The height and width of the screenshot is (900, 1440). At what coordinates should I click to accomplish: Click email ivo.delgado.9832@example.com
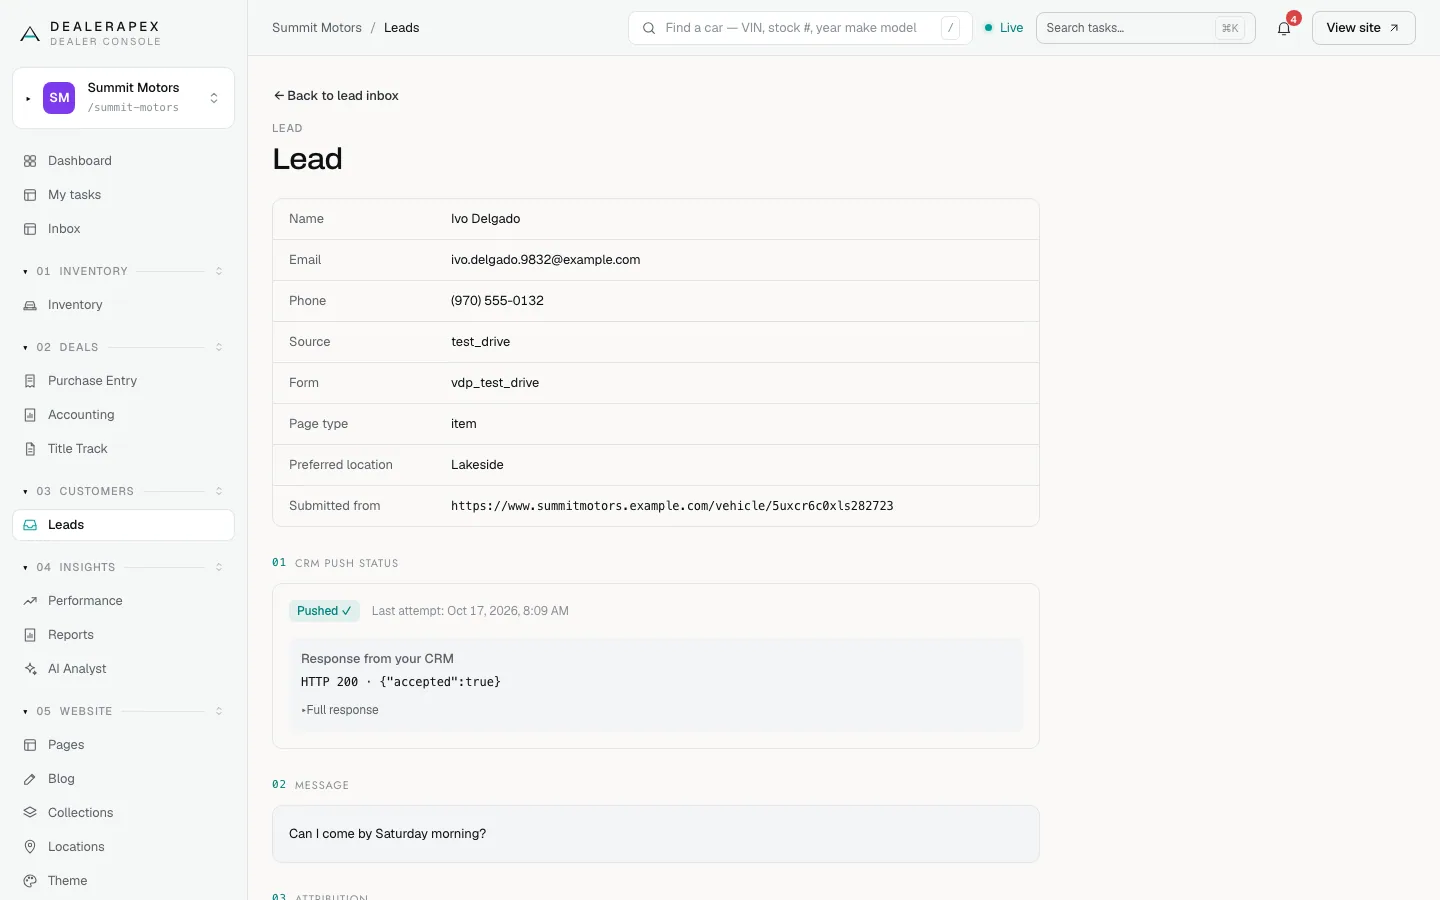click(545, 260)
